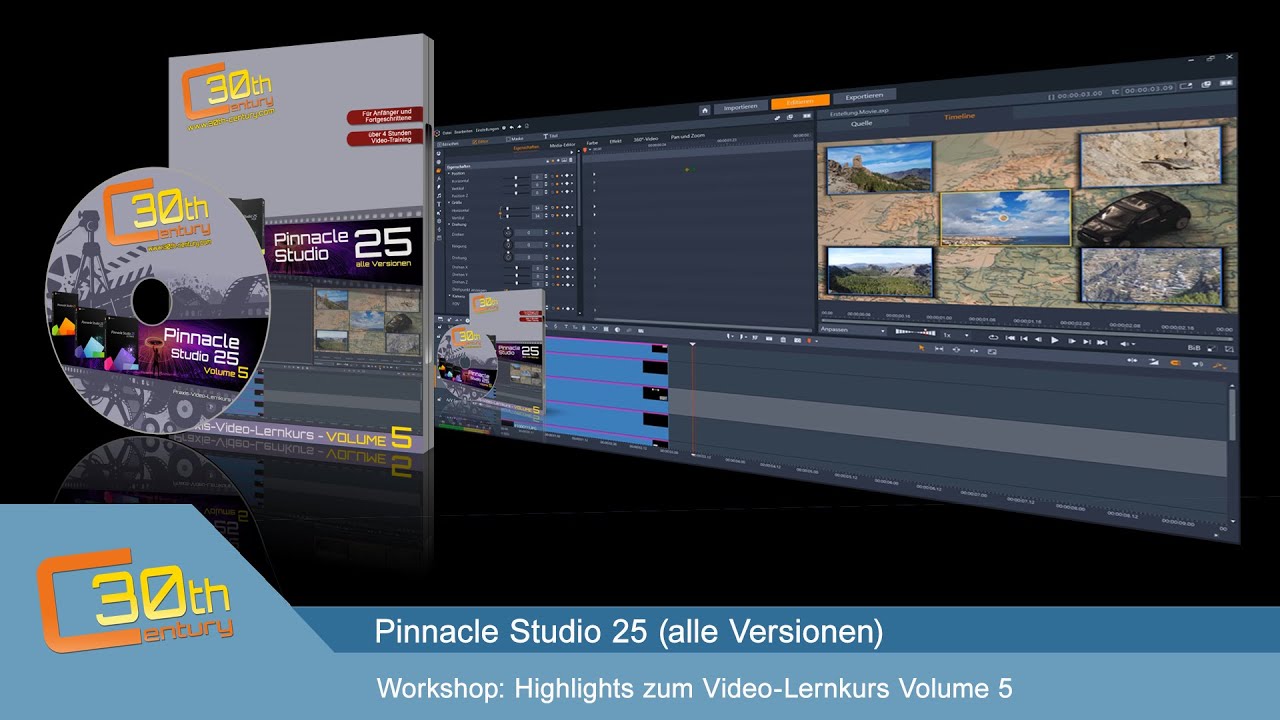The image size is (1280, 720).
Task: Select the arrow selection tool under the preview
Action: 921,348
